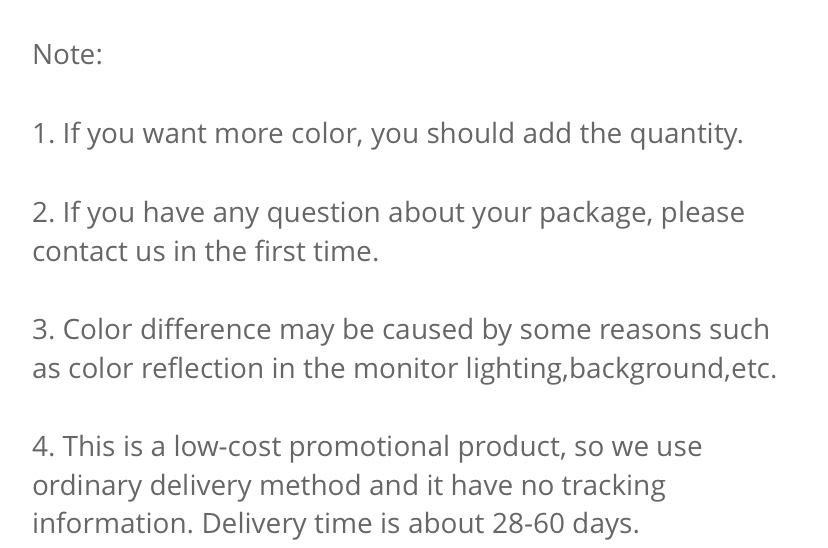The height and width of the screenshot is (548, 828).
Task: Click 'lighting,background,etc.' text
Action: (x=621, y=370)
